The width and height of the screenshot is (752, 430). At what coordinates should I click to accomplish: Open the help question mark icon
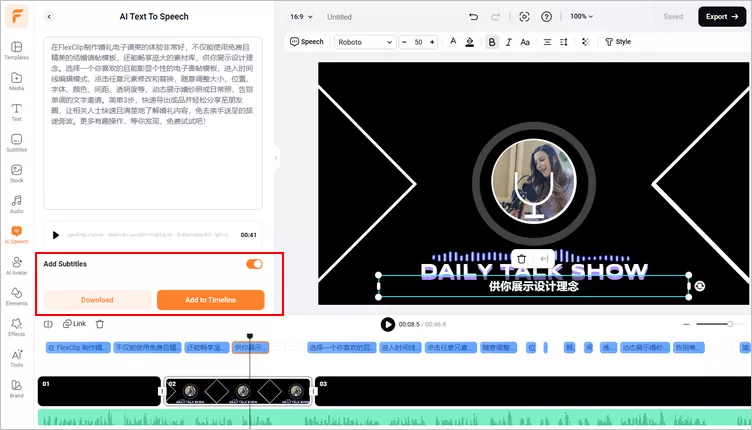(546, 17)
